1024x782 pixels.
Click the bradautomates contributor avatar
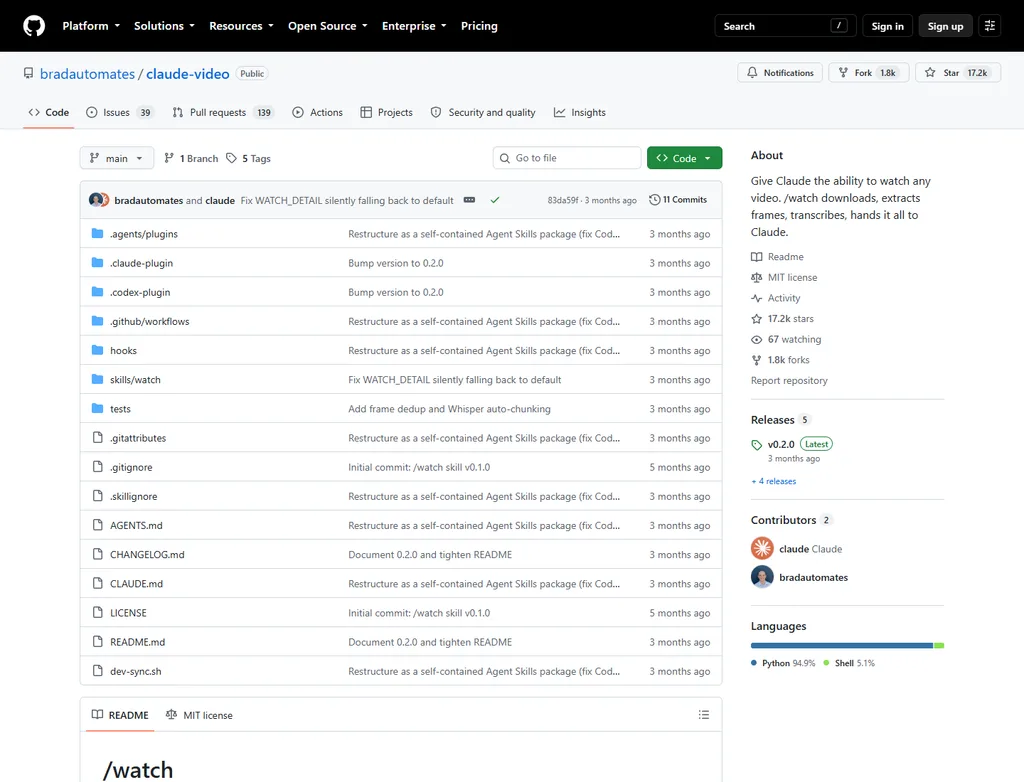[762, 577]
